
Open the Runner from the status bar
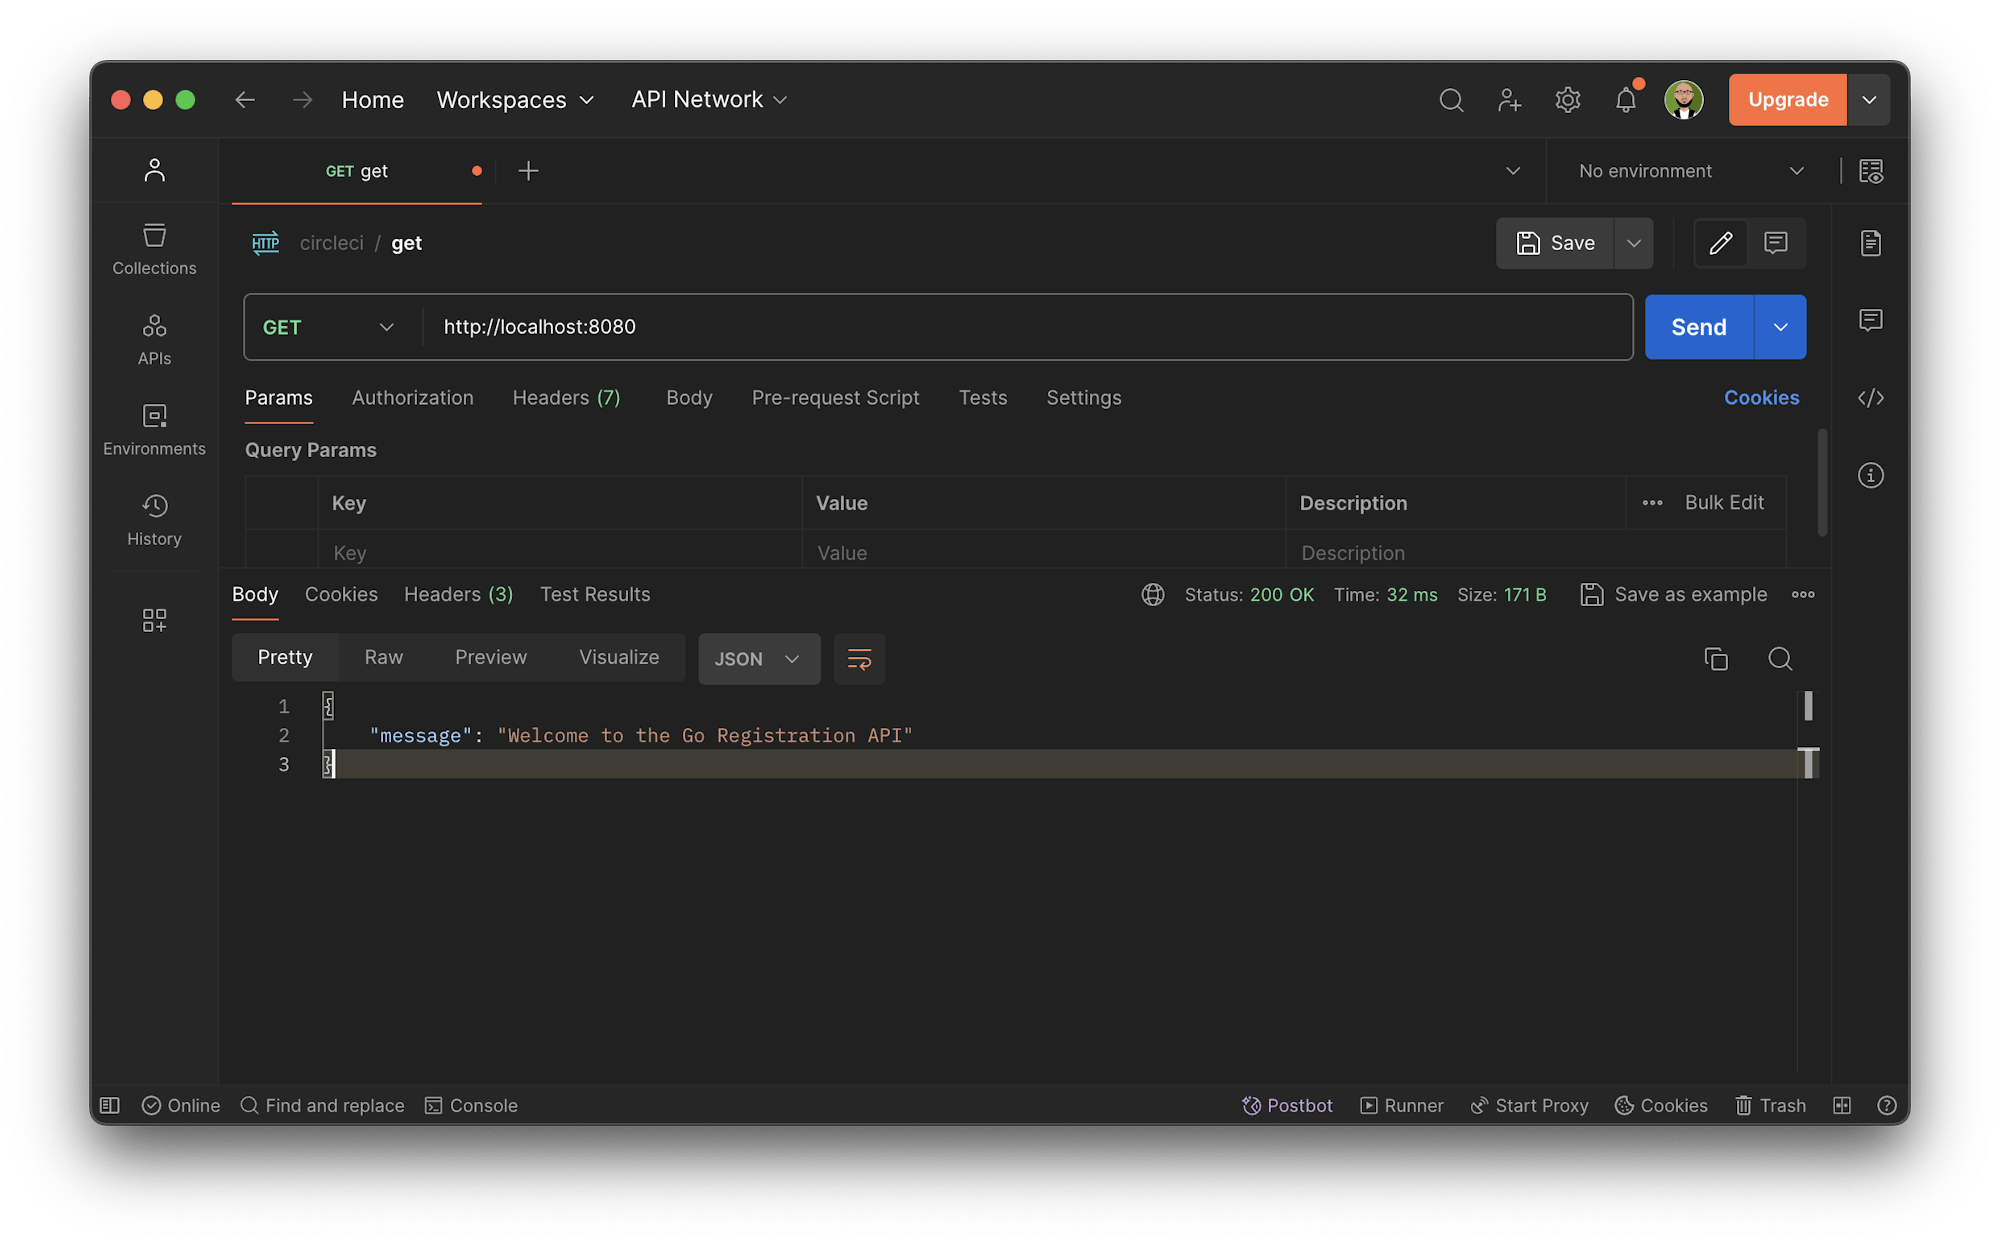point(1402,1105)
